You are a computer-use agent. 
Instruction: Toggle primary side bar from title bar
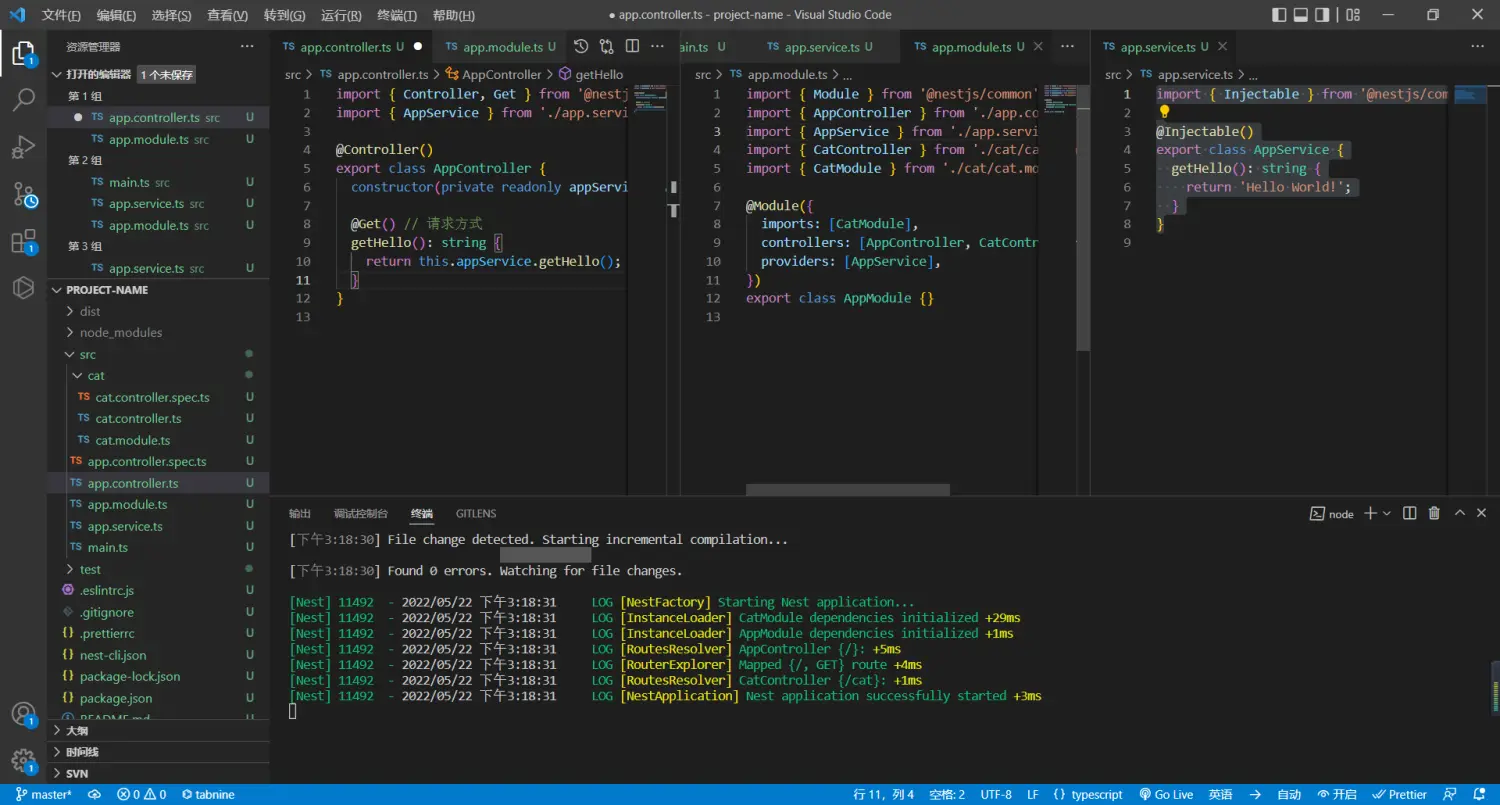[1279, 15]
